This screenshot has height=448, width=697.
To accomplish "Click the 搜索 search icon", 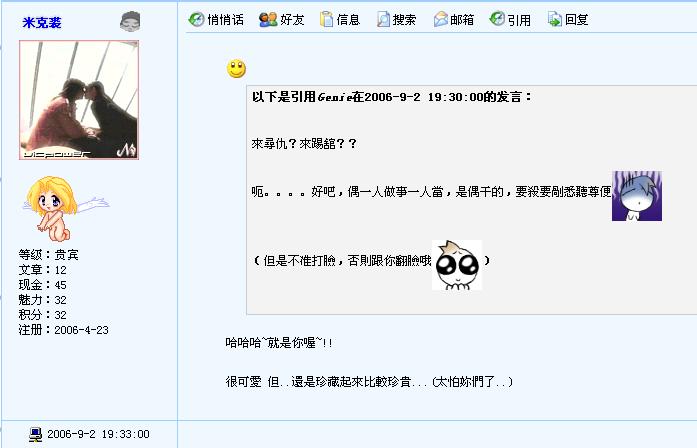I will tap(383, 20).
